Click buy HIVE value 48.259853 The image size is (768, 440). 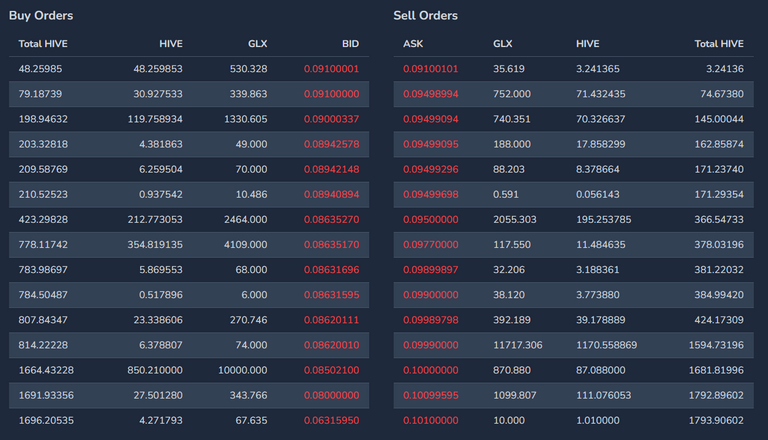[x=158, y=69]
